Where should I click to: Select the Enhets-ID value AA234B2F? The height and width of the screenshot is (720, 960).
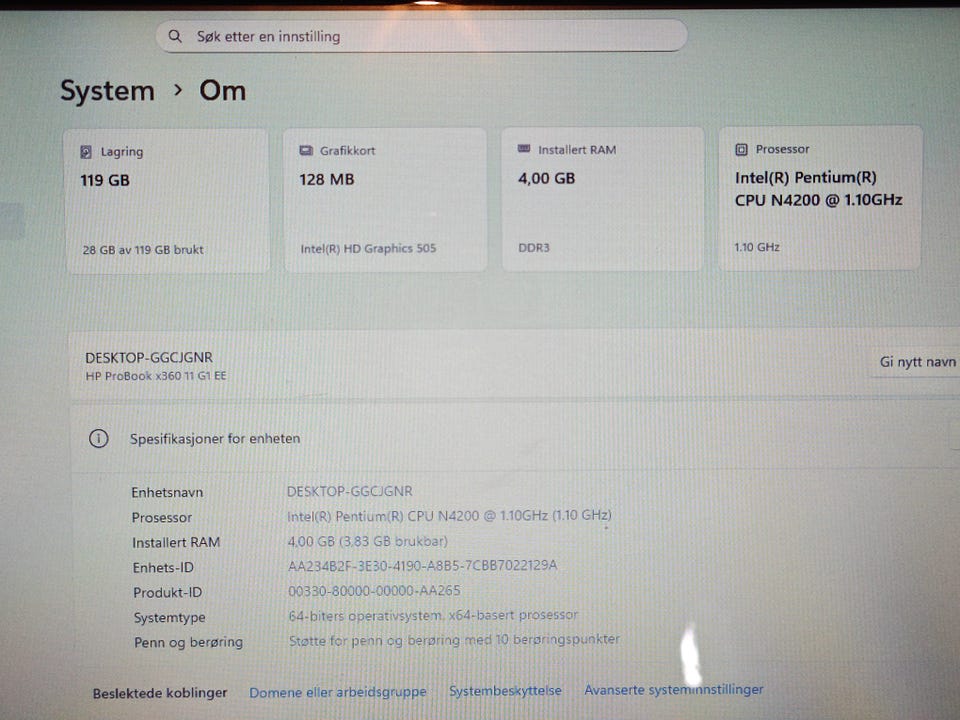(422, 566)
